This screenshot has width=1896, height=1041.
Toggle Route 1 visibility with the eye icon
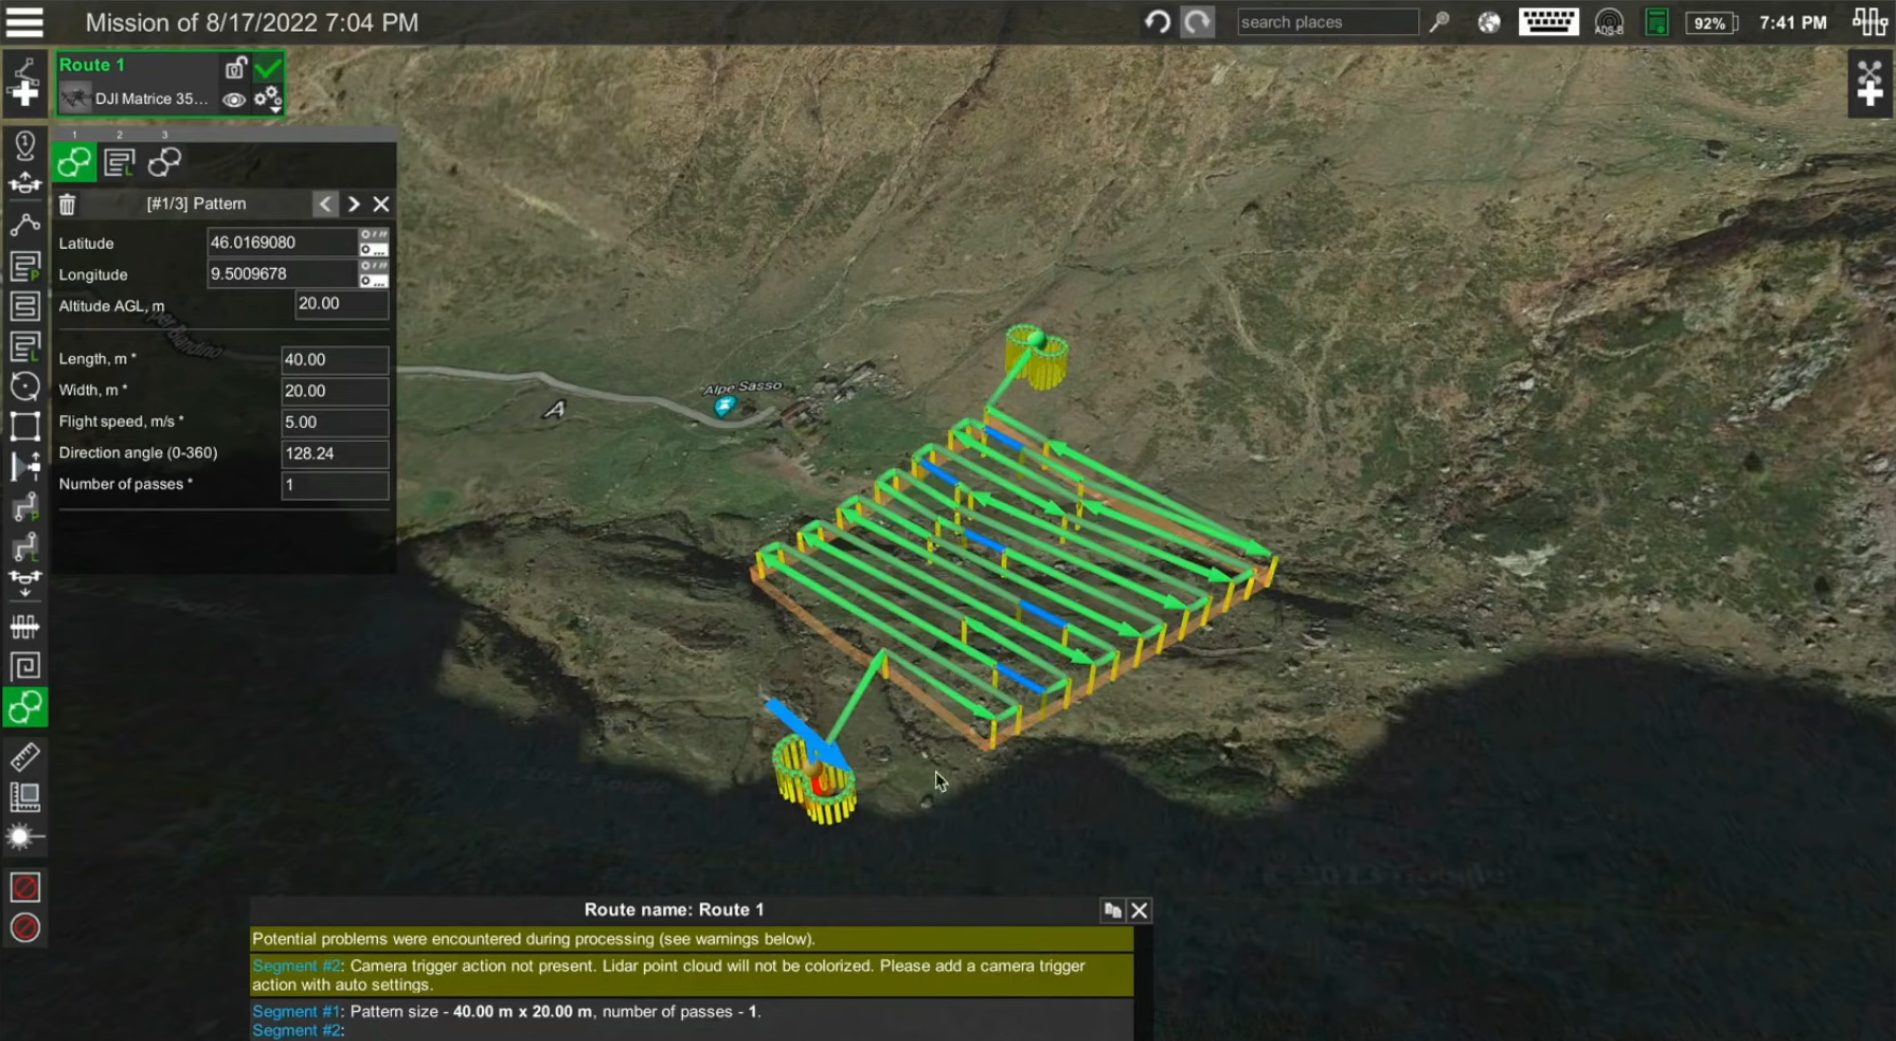tap(234, 101)
